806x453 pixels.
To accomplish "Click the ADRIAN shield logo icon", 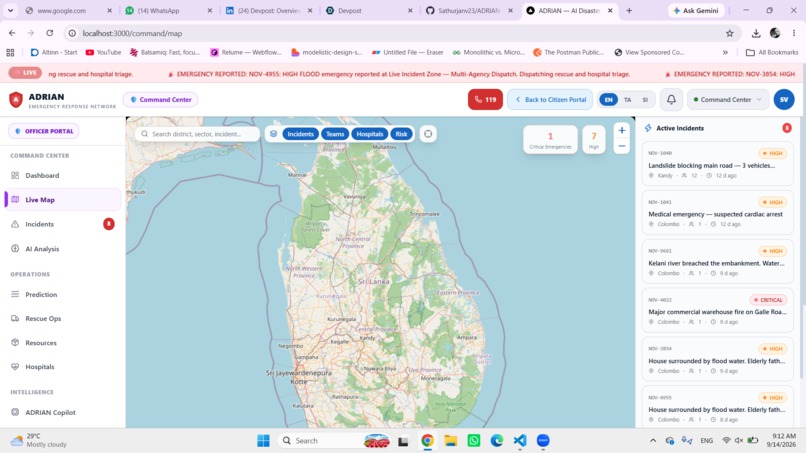I will point(16,99).
